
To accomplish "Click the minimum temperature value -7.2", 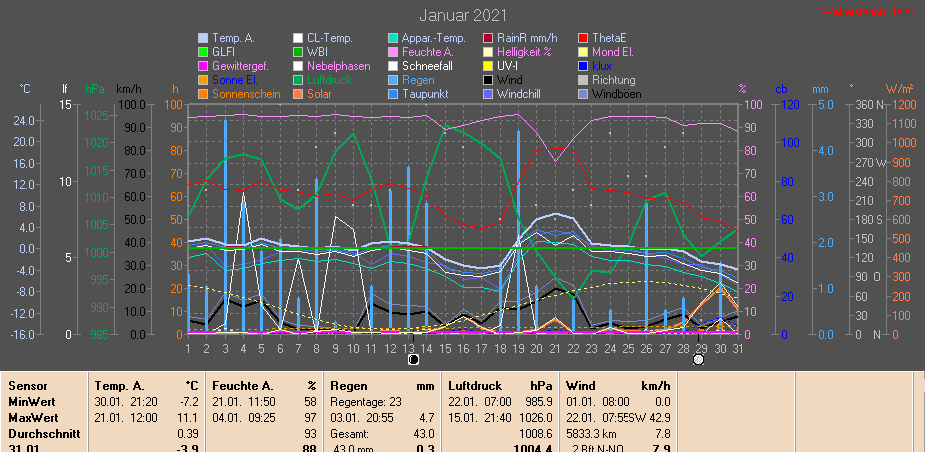I will (x=189, y=402).
